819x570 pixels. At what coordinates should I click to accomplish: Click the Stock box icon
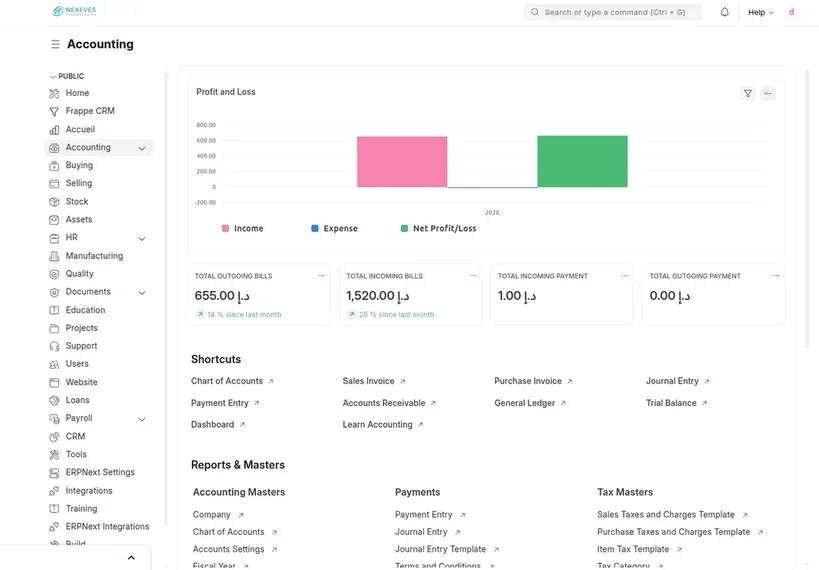pos(54,202)
